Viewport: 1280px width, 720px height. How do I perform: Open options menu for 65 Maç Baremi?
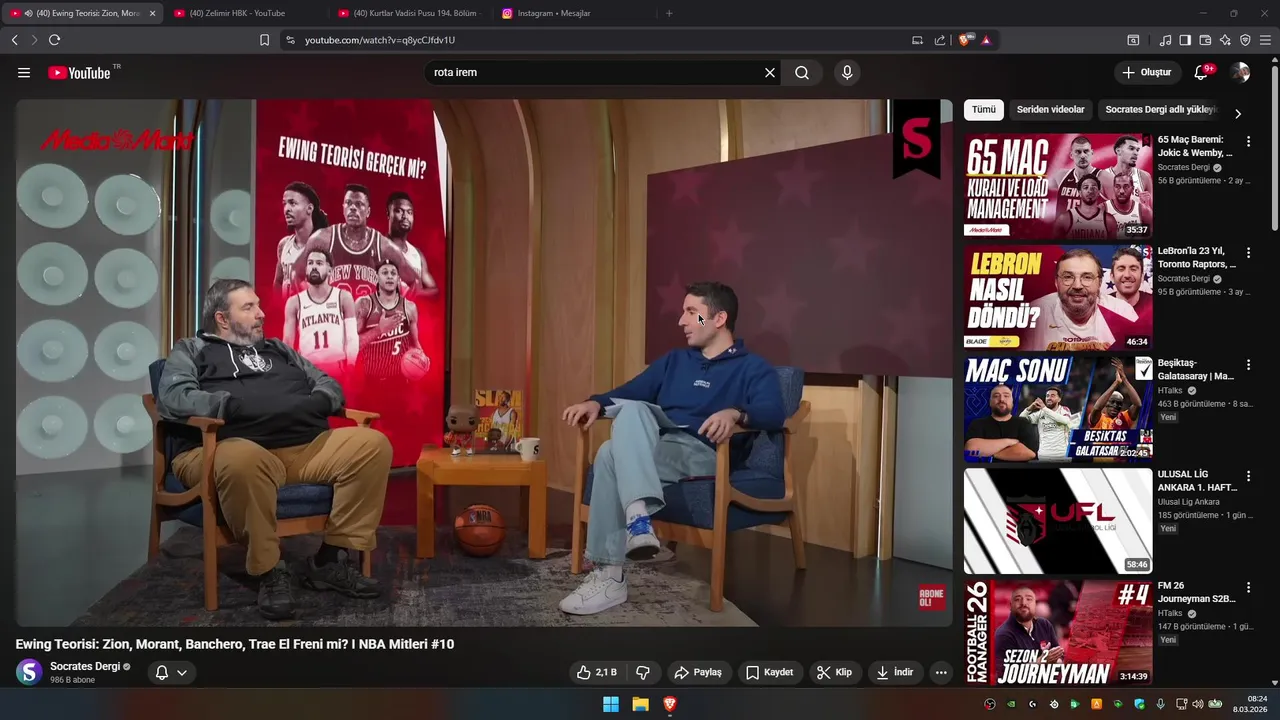point(1248,142)
